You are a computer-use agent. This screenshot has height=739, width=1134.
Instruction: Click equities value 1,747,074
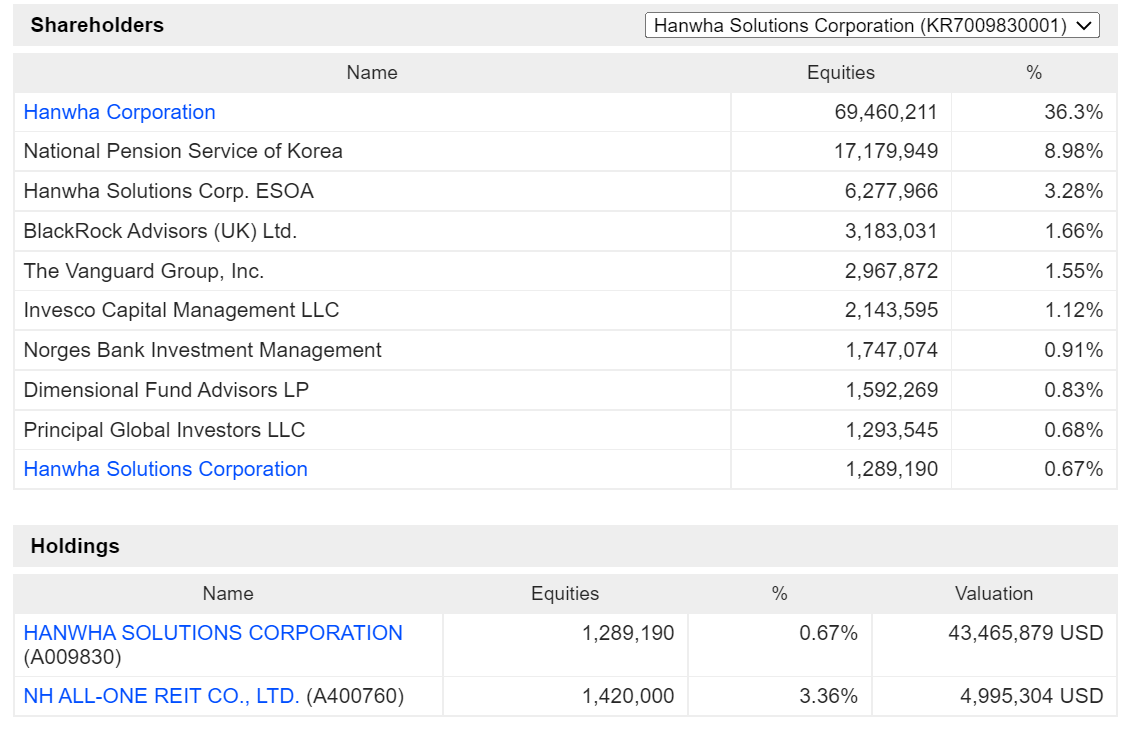(x=892, y=350)
